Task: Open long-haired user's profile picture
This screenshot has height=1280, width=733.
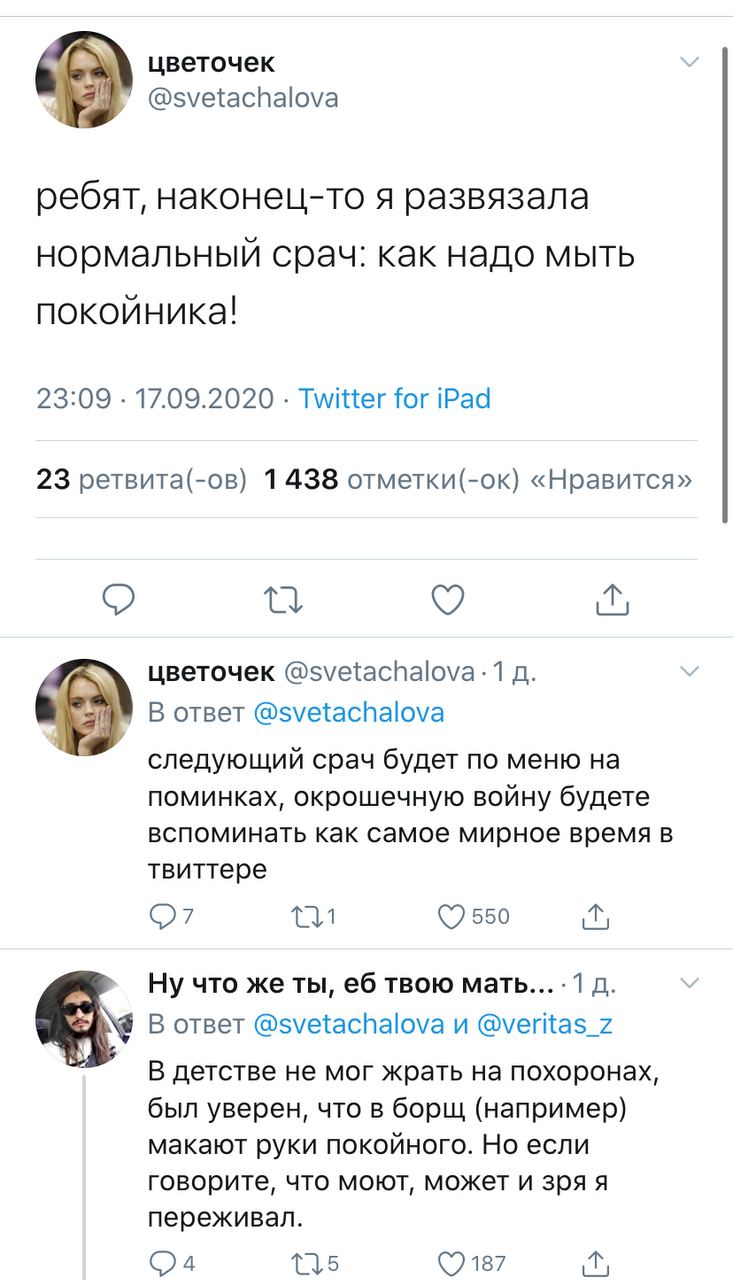Action: point(84,1019)
